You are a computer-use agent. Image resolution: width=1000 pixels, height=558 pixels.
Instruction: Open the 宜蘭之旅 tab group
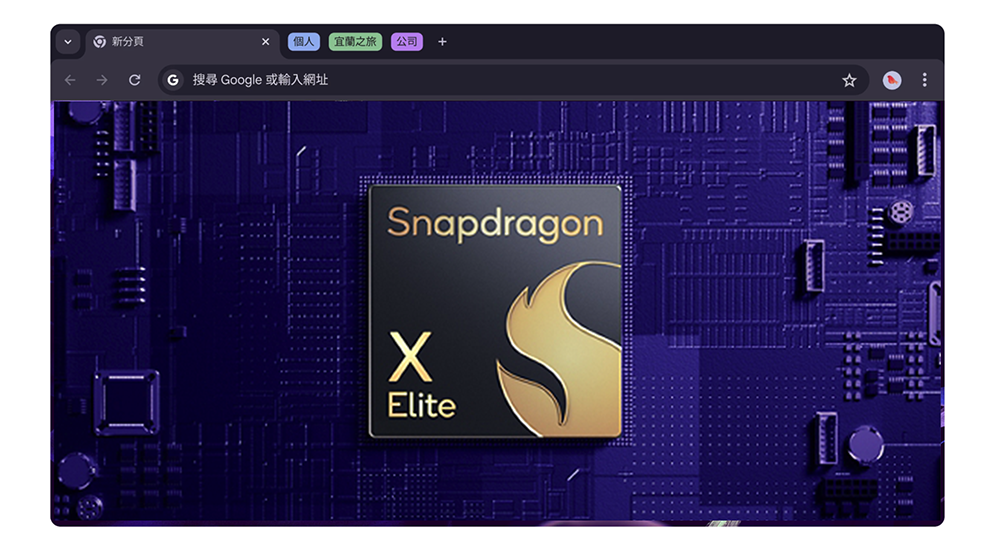pos(355,41)
